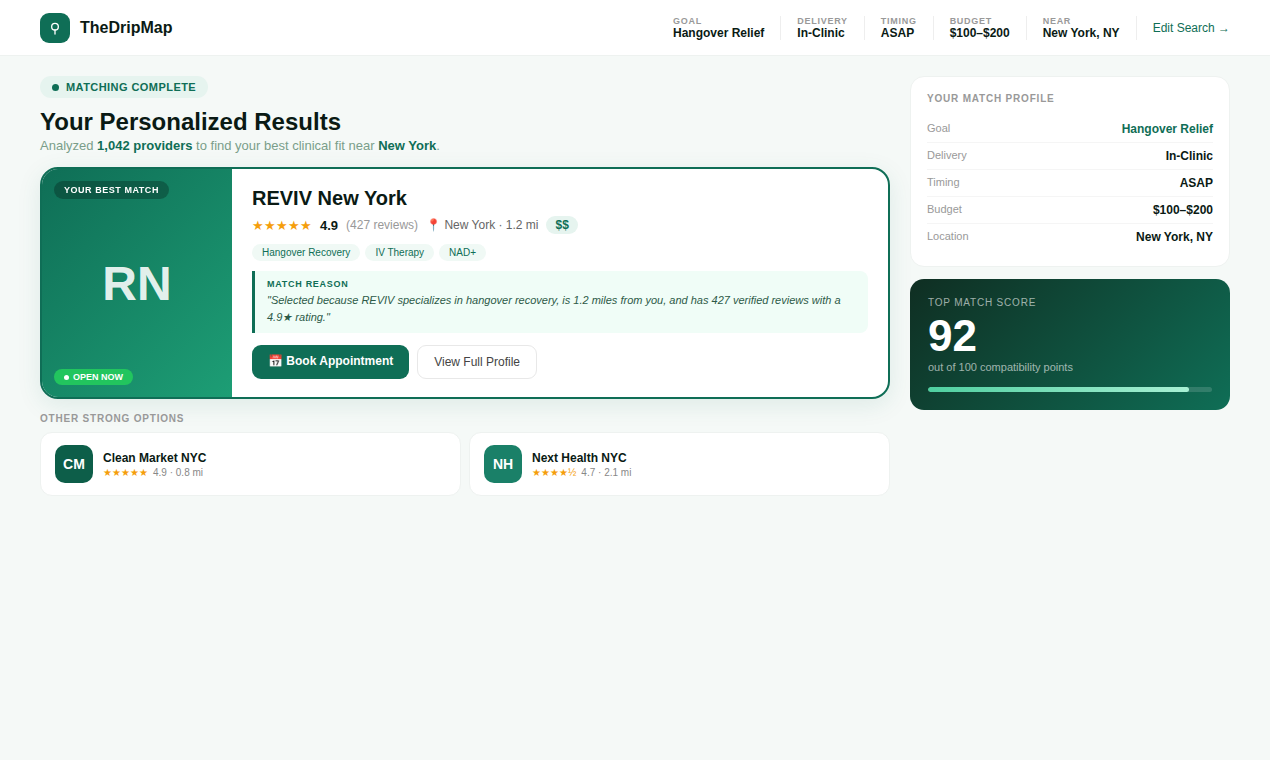This screenshot has width=1270, height=760.
Task: Click the Your Best Match badge
Action: (111, 190)
